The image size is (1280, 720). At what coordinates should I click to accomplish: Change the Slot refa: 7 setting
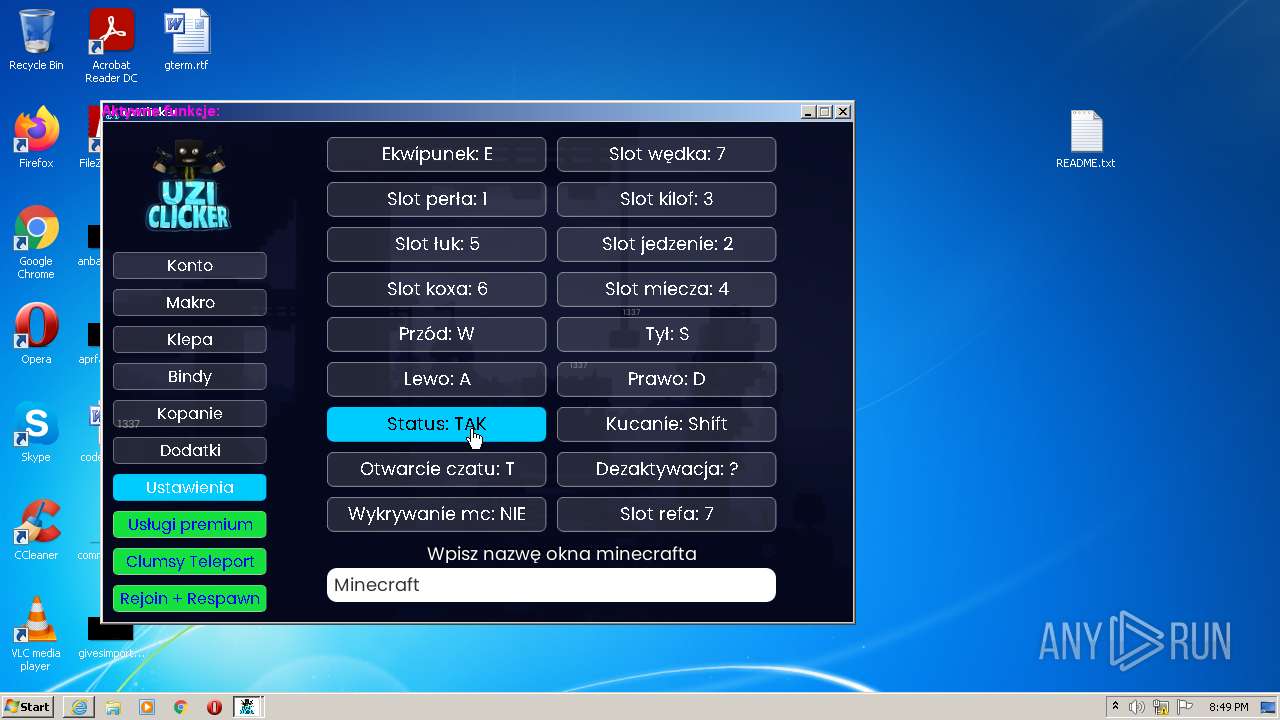pos(667,514)
